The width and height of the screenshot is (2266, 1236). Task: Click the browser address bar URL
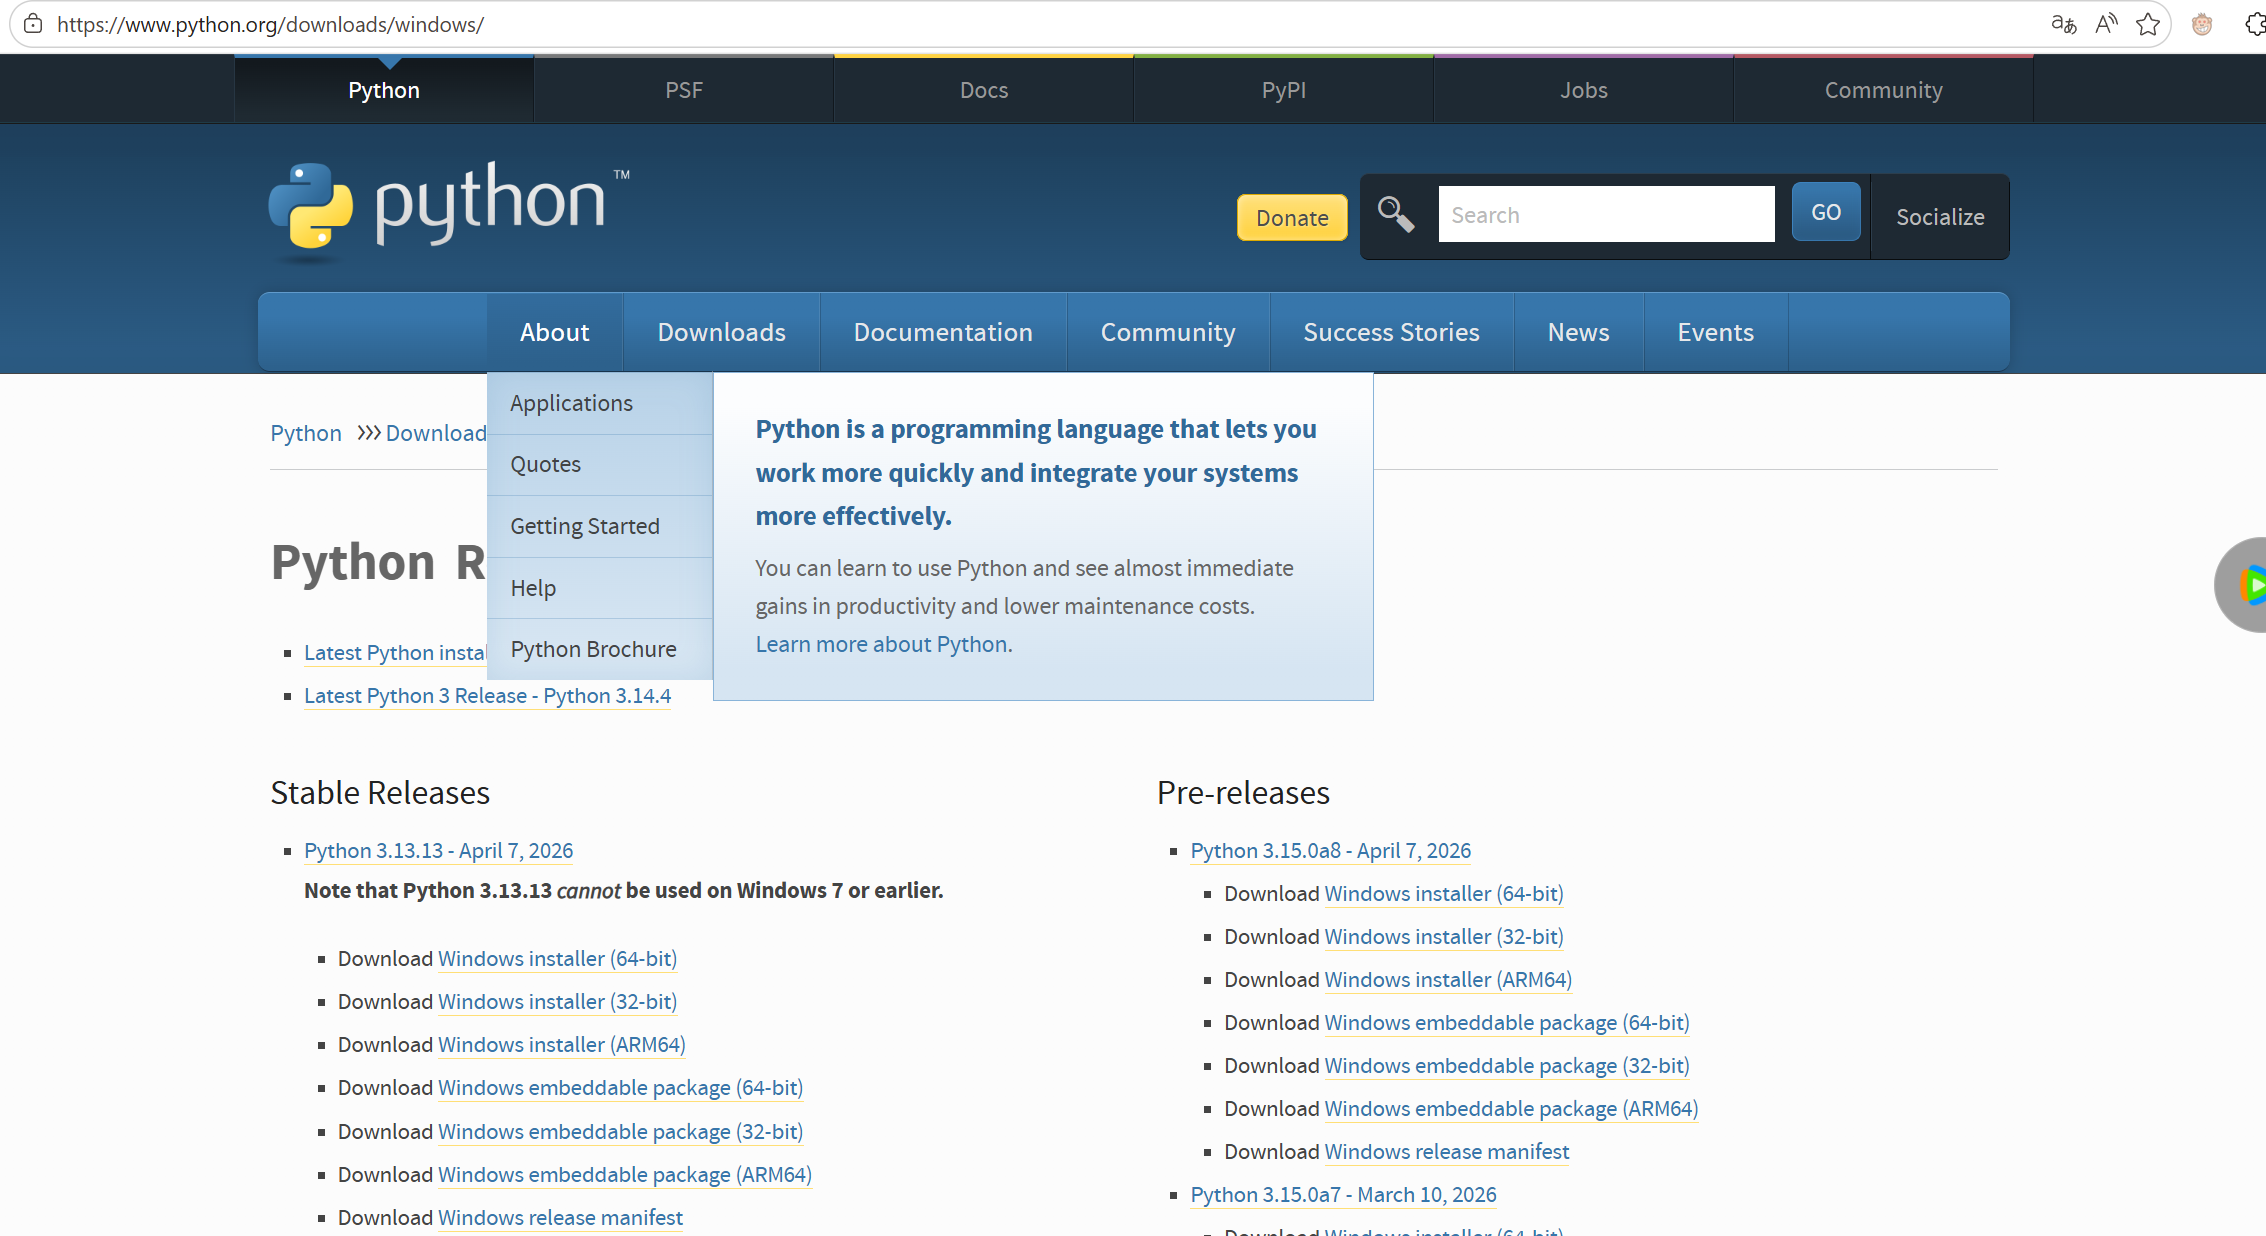tap(270, 24)
